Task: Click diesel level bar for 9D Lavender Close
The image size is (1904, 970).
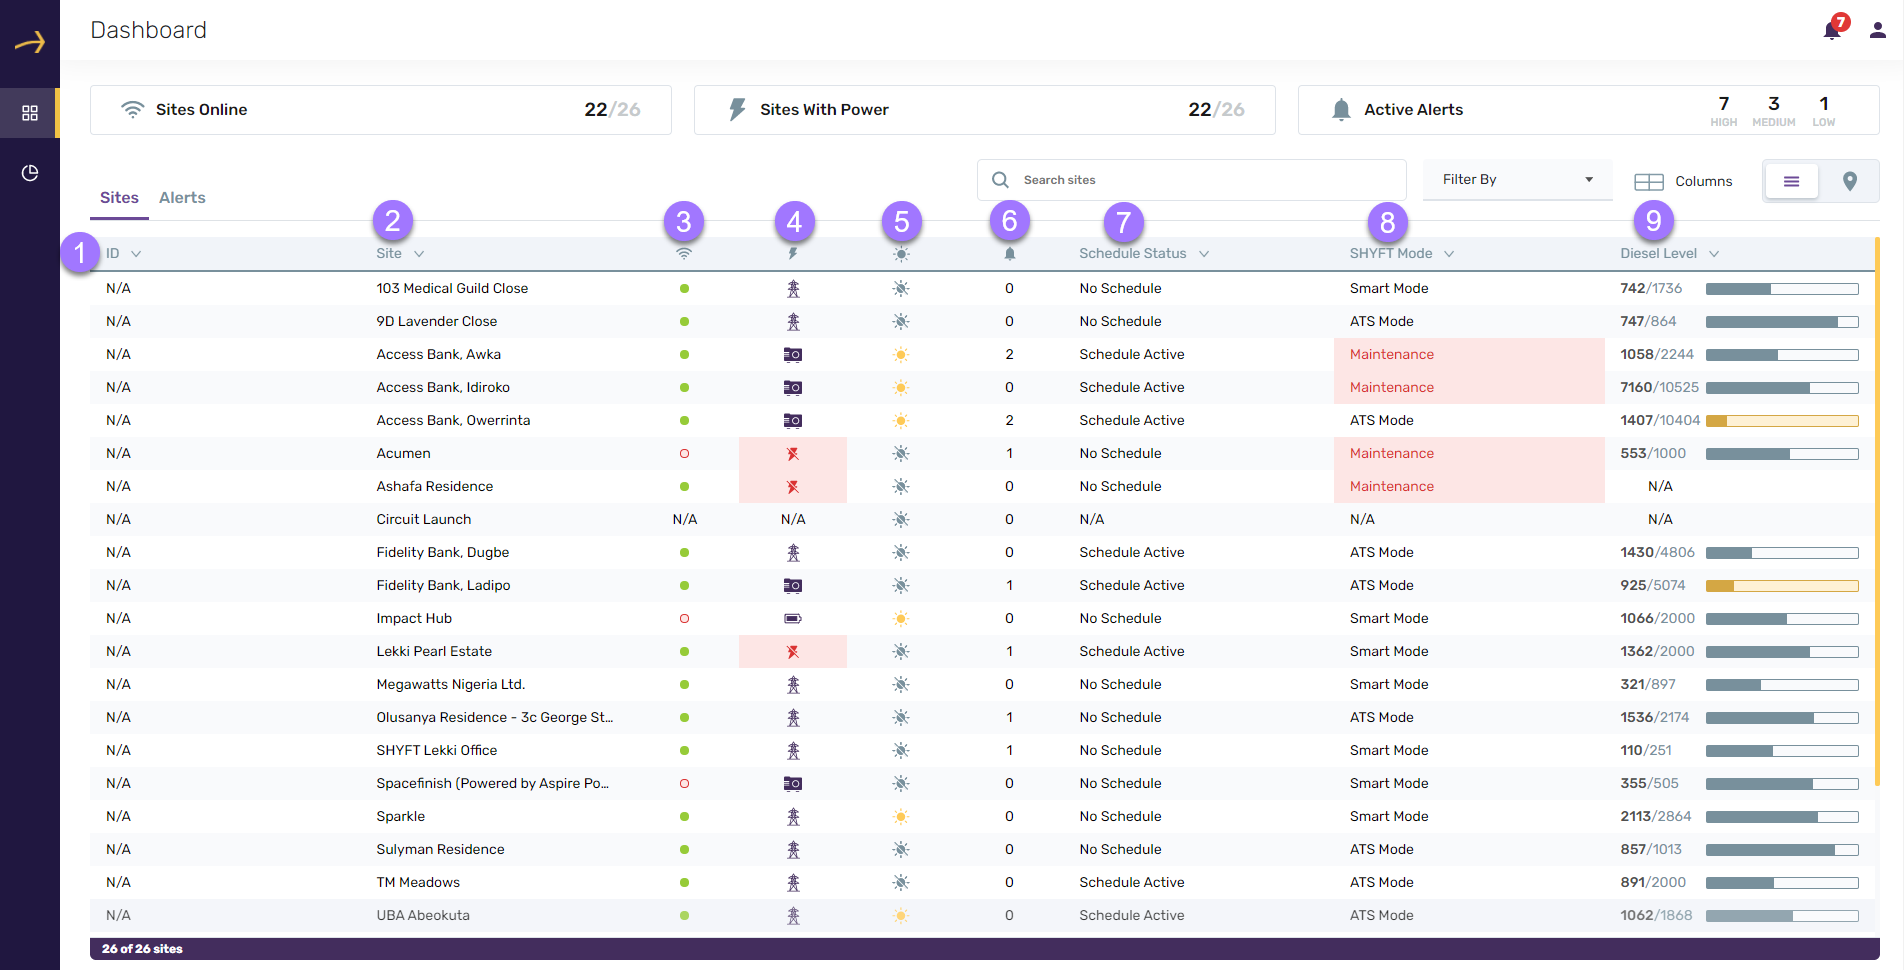Action: pos(1782,322)
